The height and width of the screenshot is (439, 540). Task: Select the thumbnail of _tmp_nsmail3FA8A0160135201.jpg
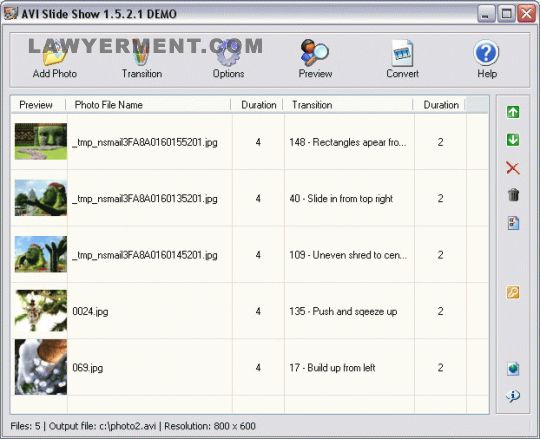41,198
